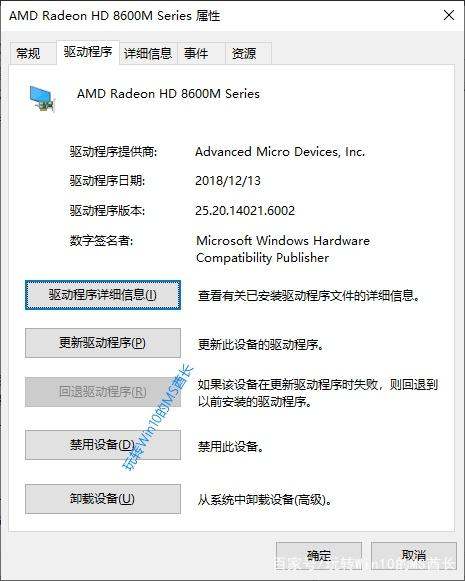Cancel the dialog with 取消
The height and width of the screenshot is (581, 465).
click(x=413, y=555)
